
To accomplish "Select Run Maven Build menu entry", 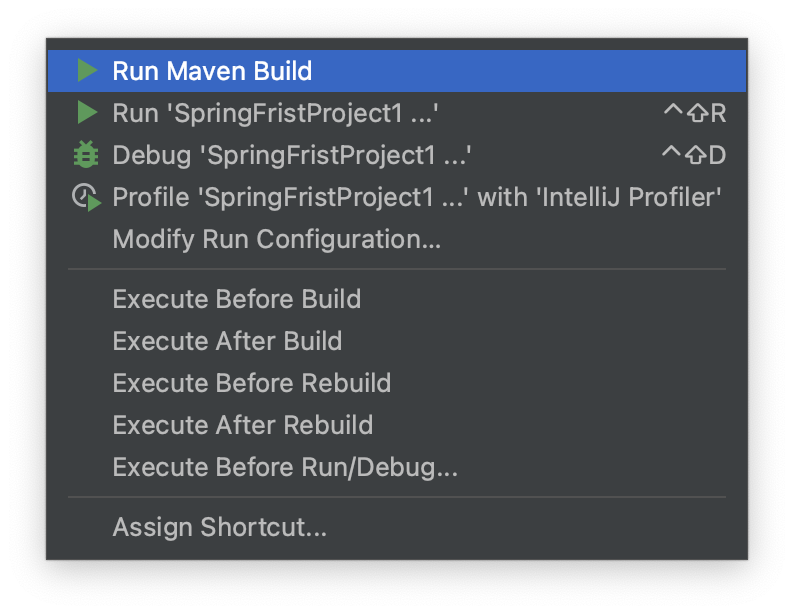I will 396,70.
